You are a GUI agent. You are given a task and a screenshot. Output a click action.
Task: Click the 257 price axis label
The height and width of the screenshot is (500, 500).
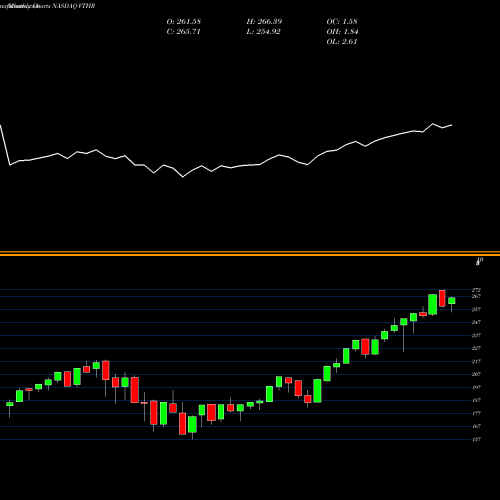tap(476, 309)
